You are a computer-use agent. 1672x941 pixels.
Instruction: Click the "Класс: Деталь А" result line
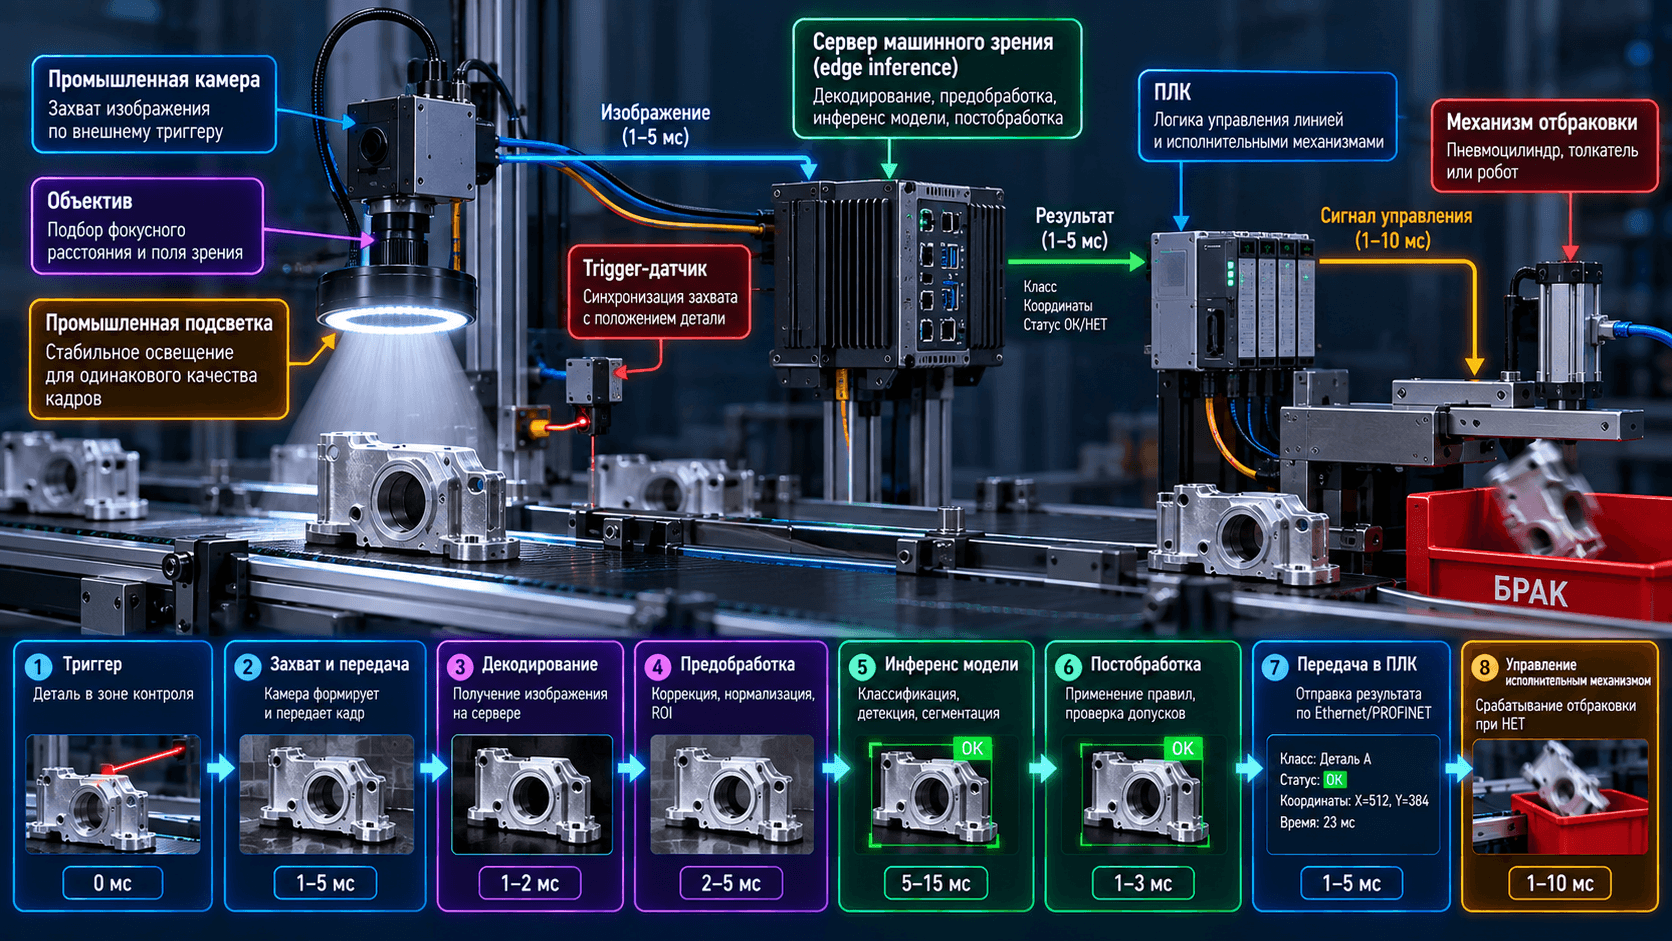click(1325, 759)
